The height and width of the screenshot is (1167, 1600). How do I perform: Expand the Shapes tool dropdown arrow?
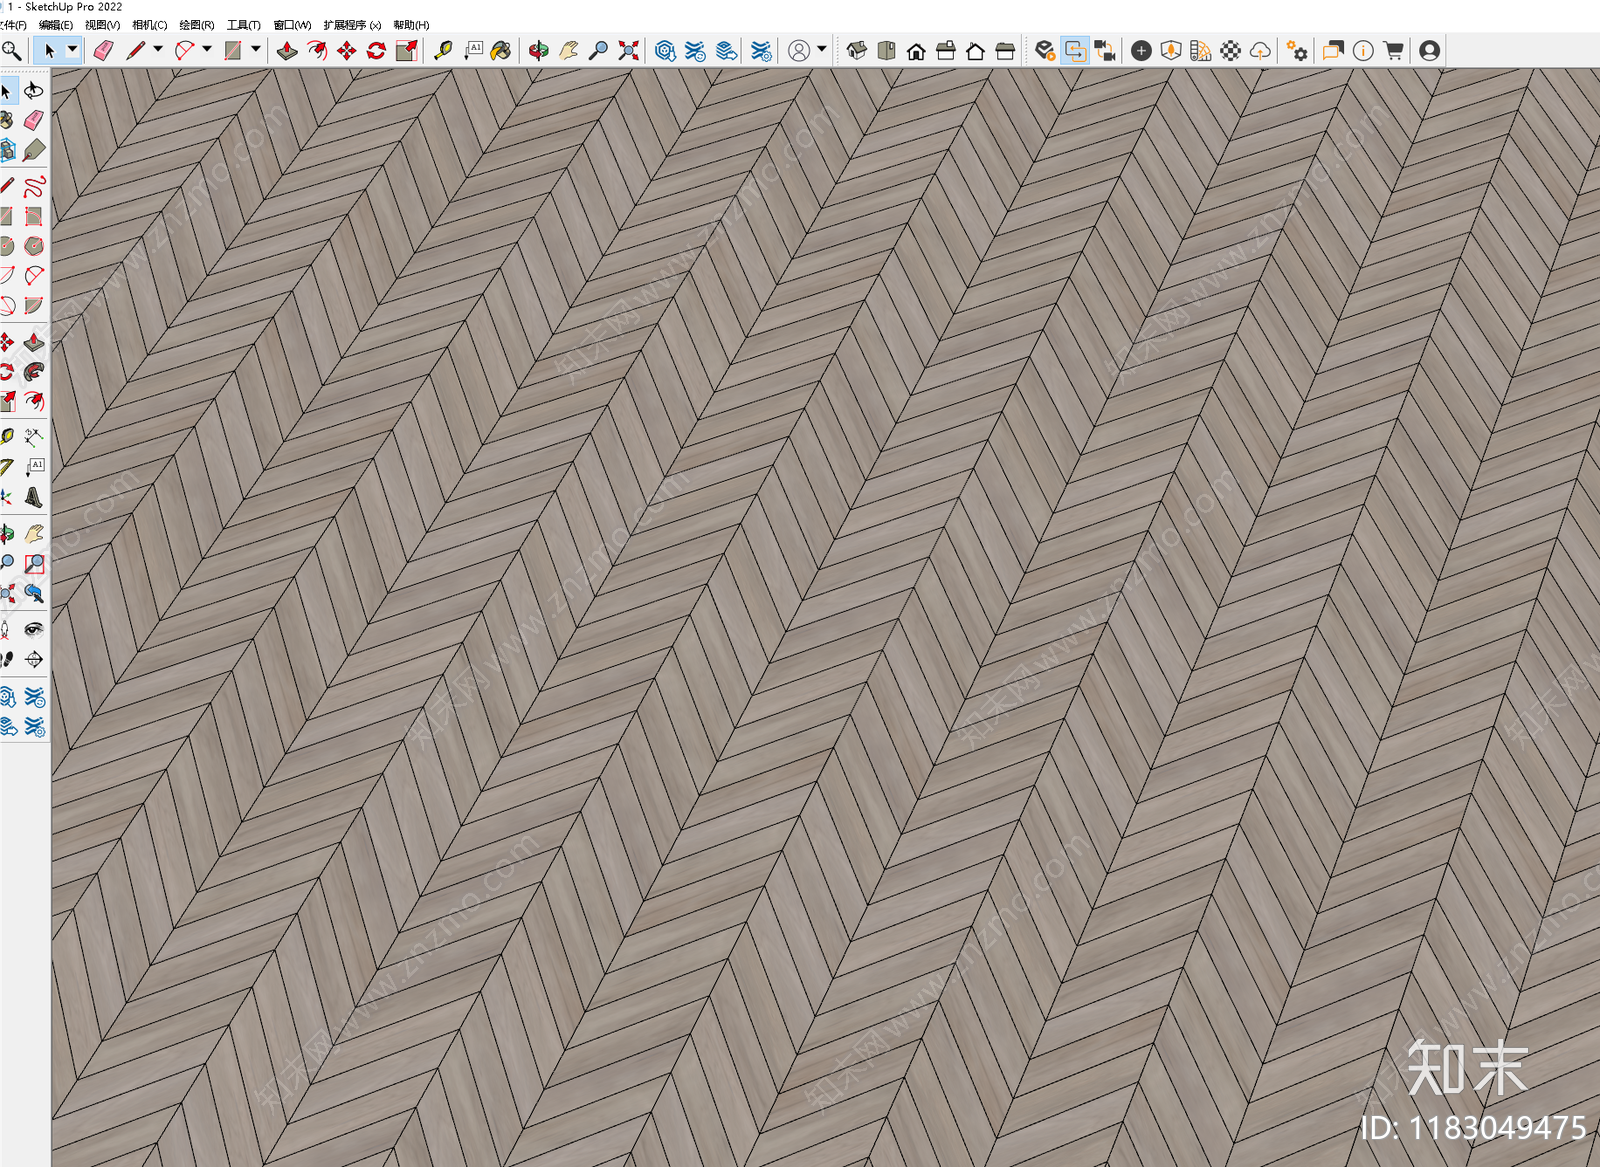click(x=256, y=49)
